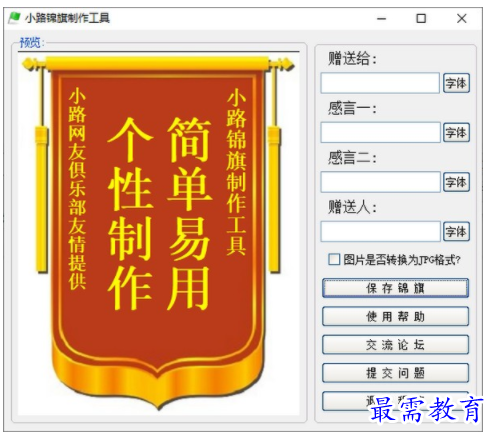The height and width of the screenshot is (441, 492).
Task: Focus the 赠送给 input field
Action: tap(380, 83)
